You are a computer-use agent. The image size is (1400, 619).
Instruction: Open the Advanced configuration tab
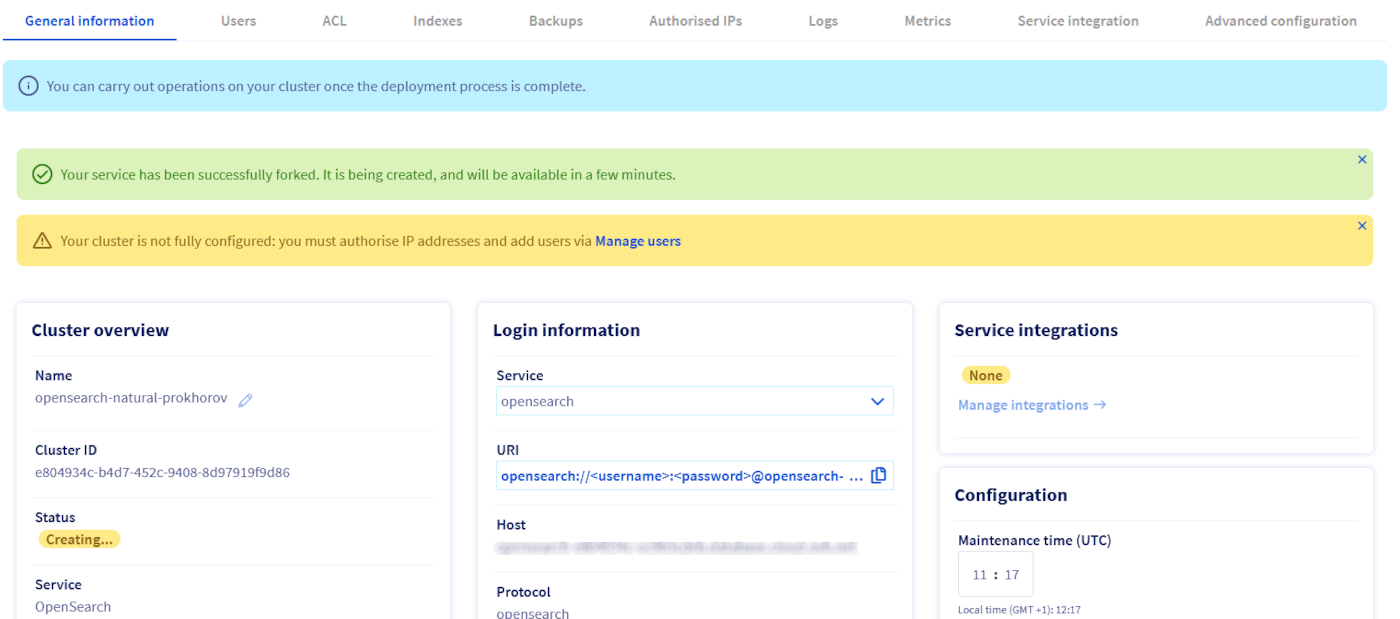click(x=1280, y=21)
